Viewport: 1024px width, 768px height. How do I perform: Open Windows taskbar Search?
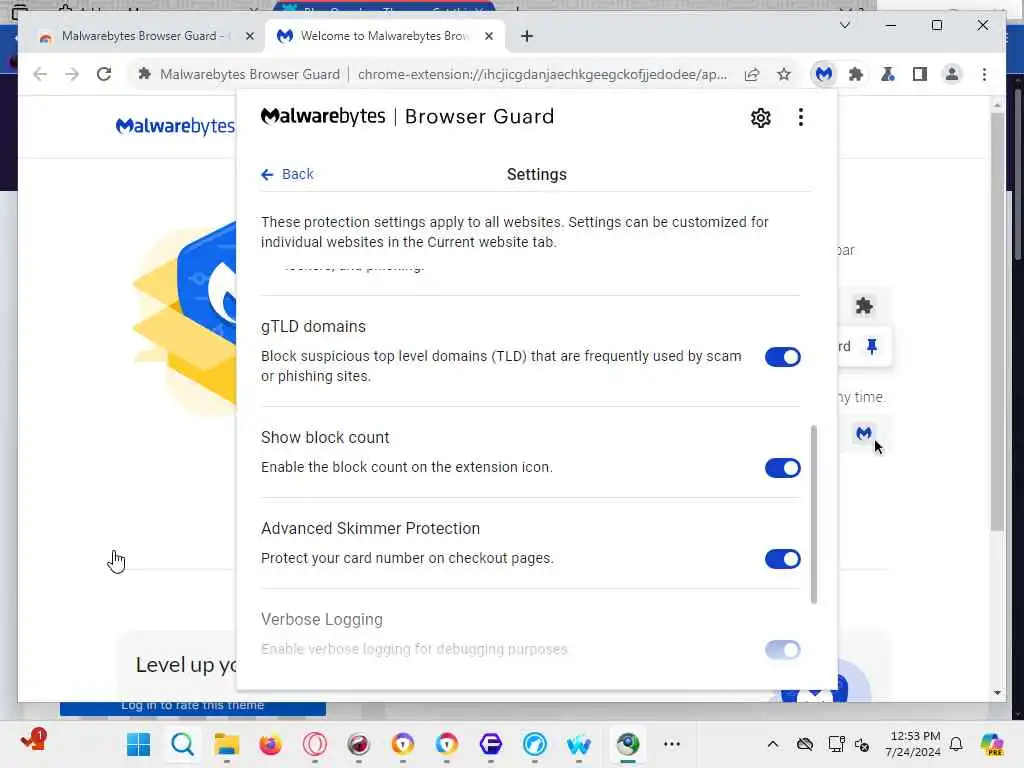coord(183,744)
